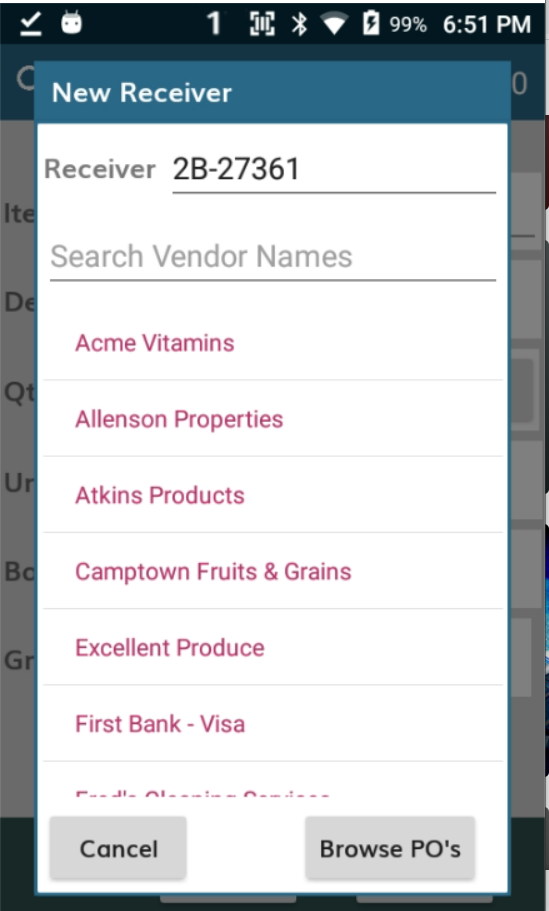
Task: Tap the Android debug robot status icon
Action: click(x=71, y=23)
